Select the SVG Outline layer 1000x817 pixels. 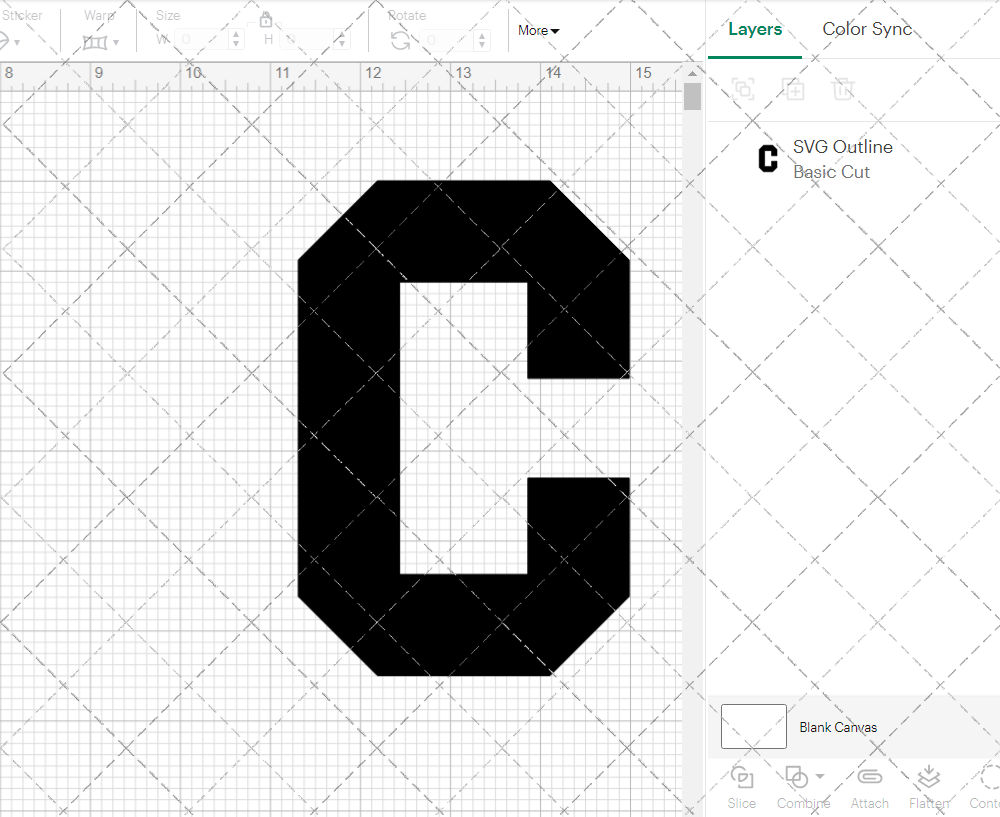coord(853,159)
